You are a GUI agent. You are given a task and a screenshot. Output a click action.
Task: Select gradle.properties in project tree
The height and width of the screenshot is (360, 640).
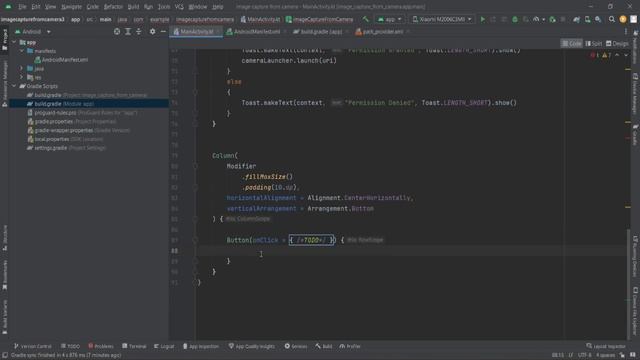click(x=71, y=122)
